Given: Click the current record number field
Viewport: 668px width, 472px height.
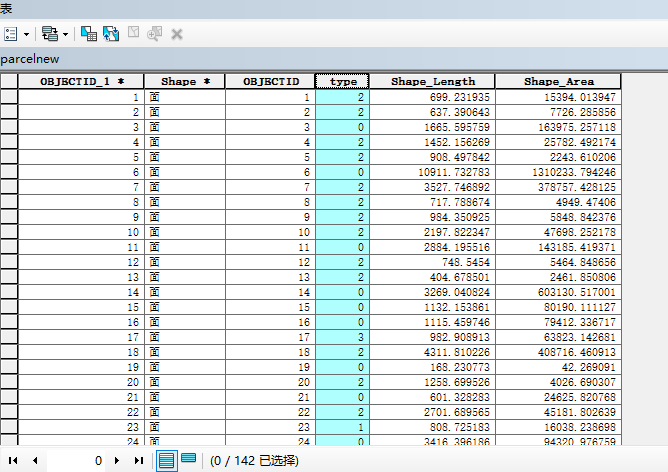Looking at the screenshot, I should 75,460.
